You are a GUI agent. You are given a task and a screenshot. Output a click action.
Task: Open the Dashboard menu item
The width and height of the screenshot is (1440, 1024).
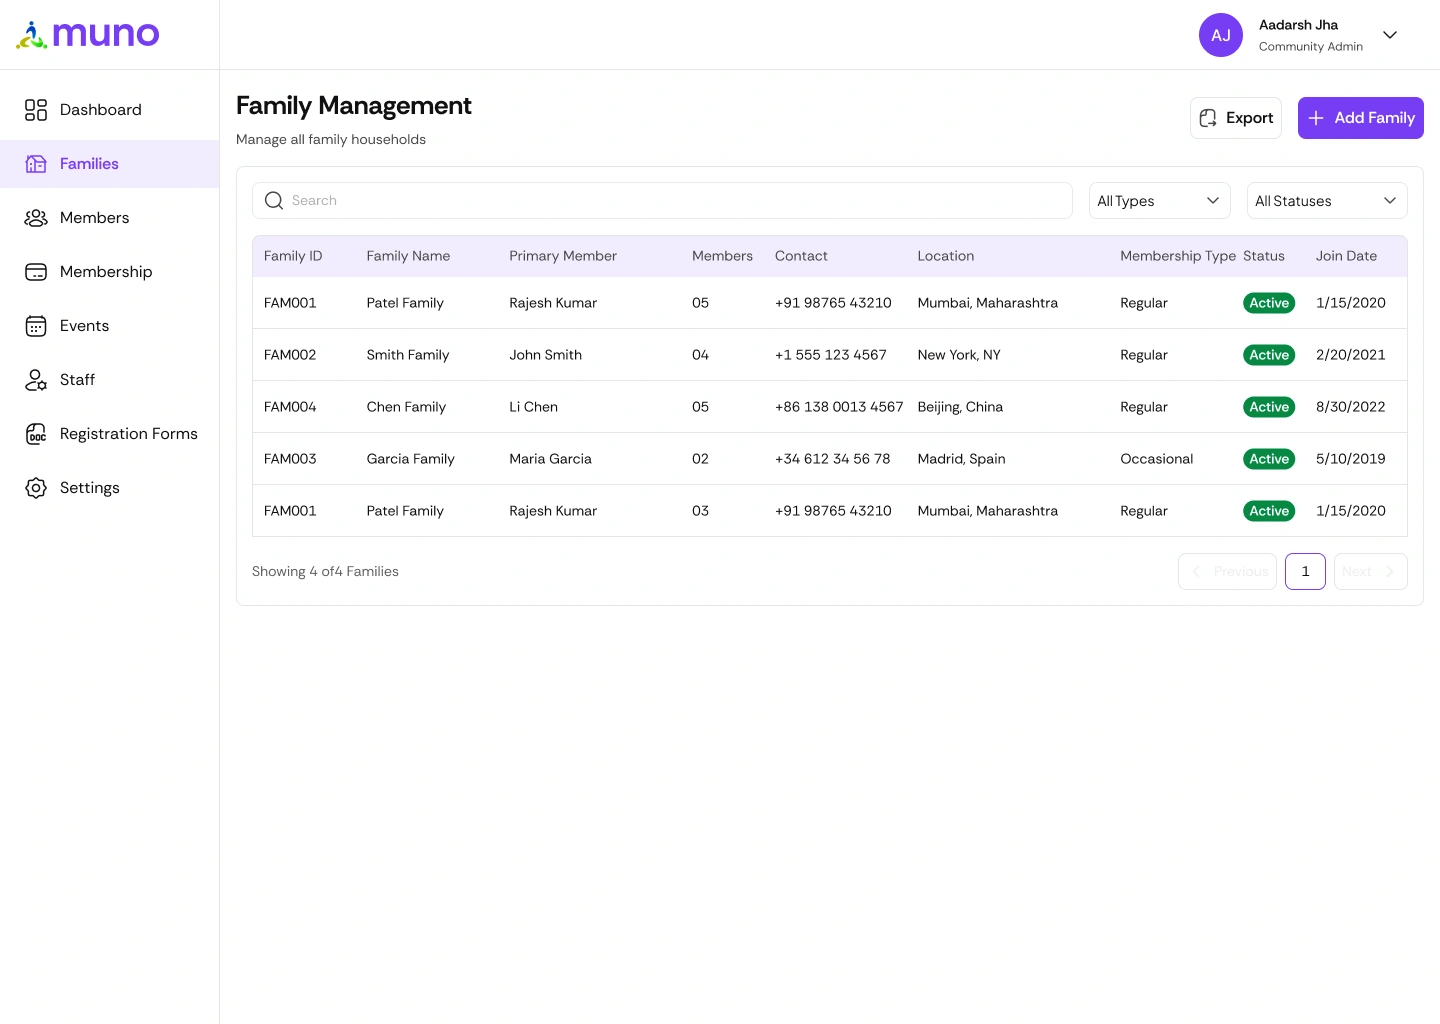tap(110, 110)
